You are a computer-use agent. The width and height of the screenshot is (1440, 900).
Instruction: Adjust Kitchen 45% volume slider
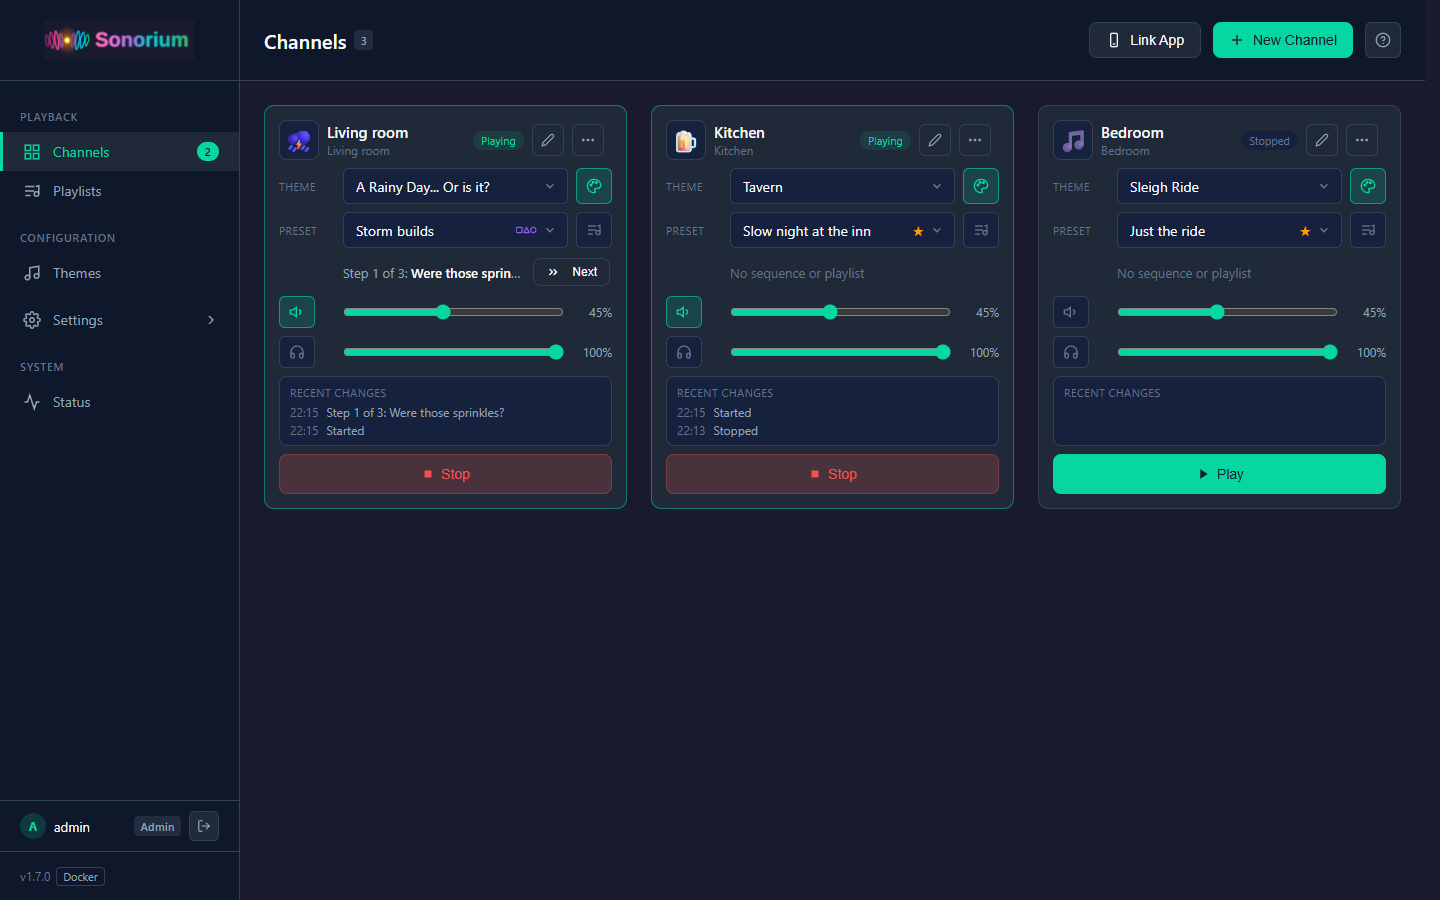(x=840, y=312)
